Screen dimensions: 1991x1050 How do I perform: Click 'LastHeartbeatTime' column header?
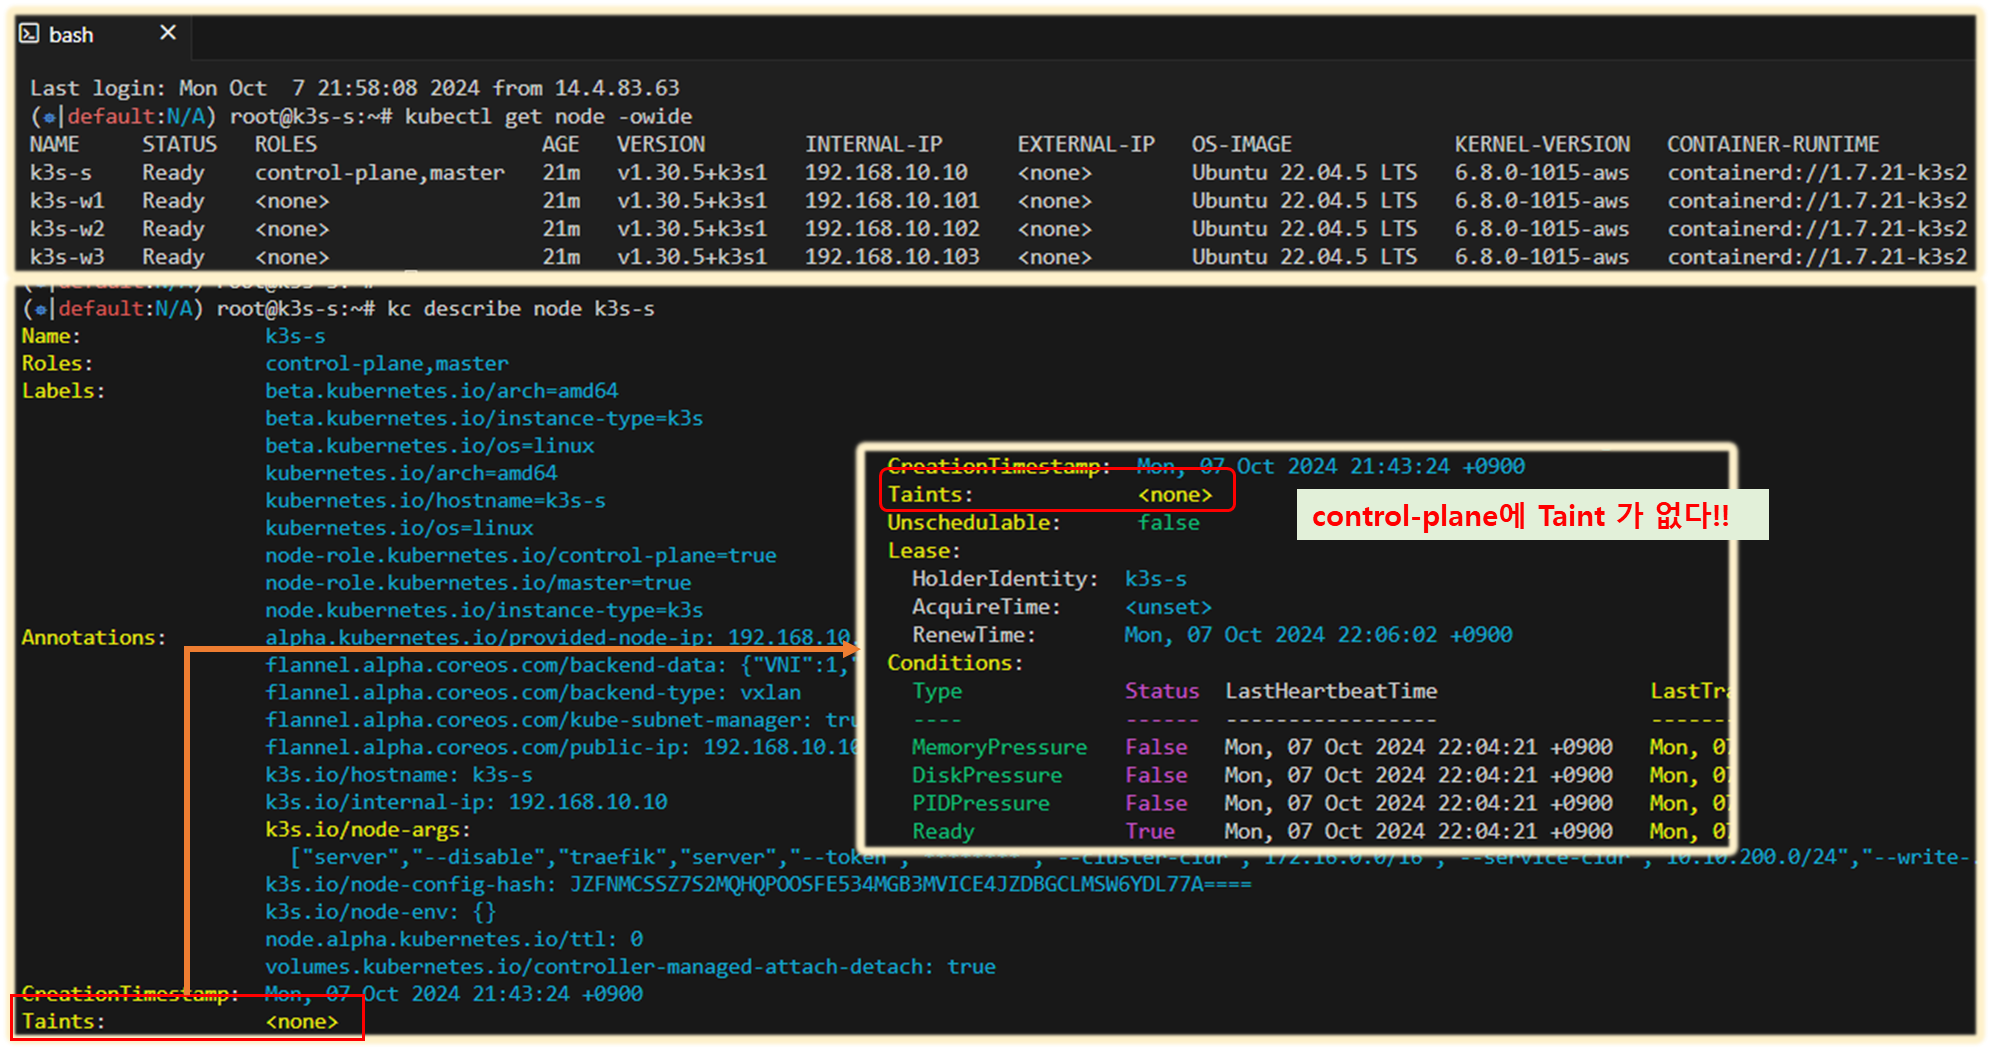(1331, 691)
